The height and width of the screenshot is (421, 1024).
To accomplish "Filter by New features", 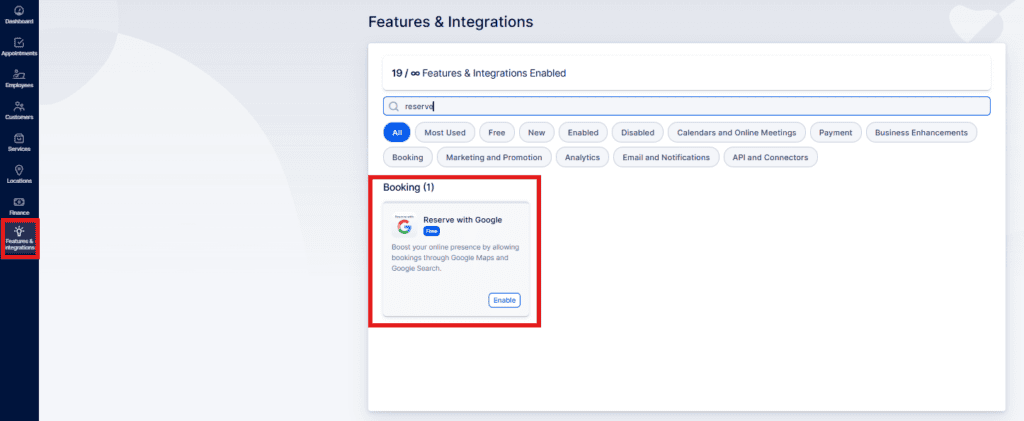I will click(537, 133).
